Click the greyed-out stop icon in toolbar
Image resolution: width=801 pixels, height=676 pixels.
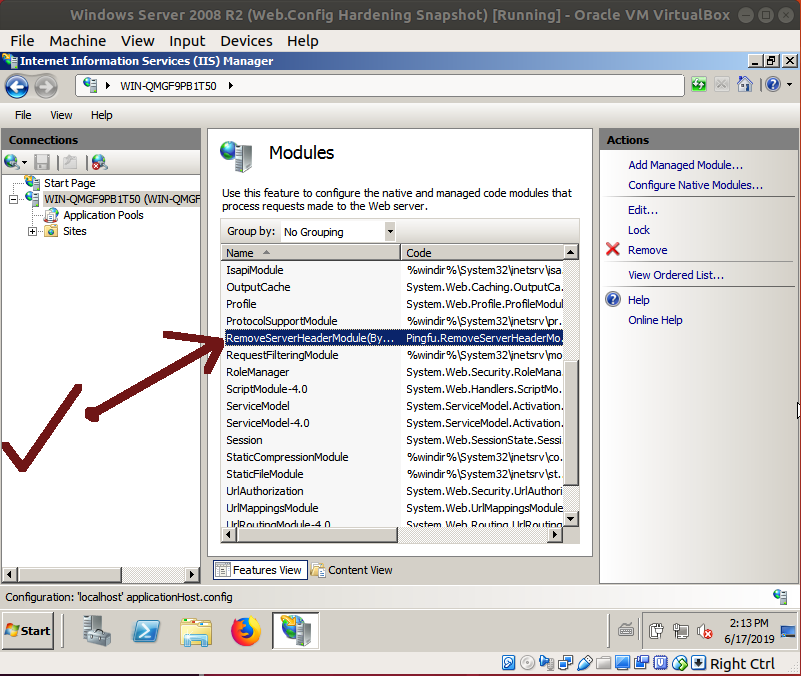coord(721,84)
